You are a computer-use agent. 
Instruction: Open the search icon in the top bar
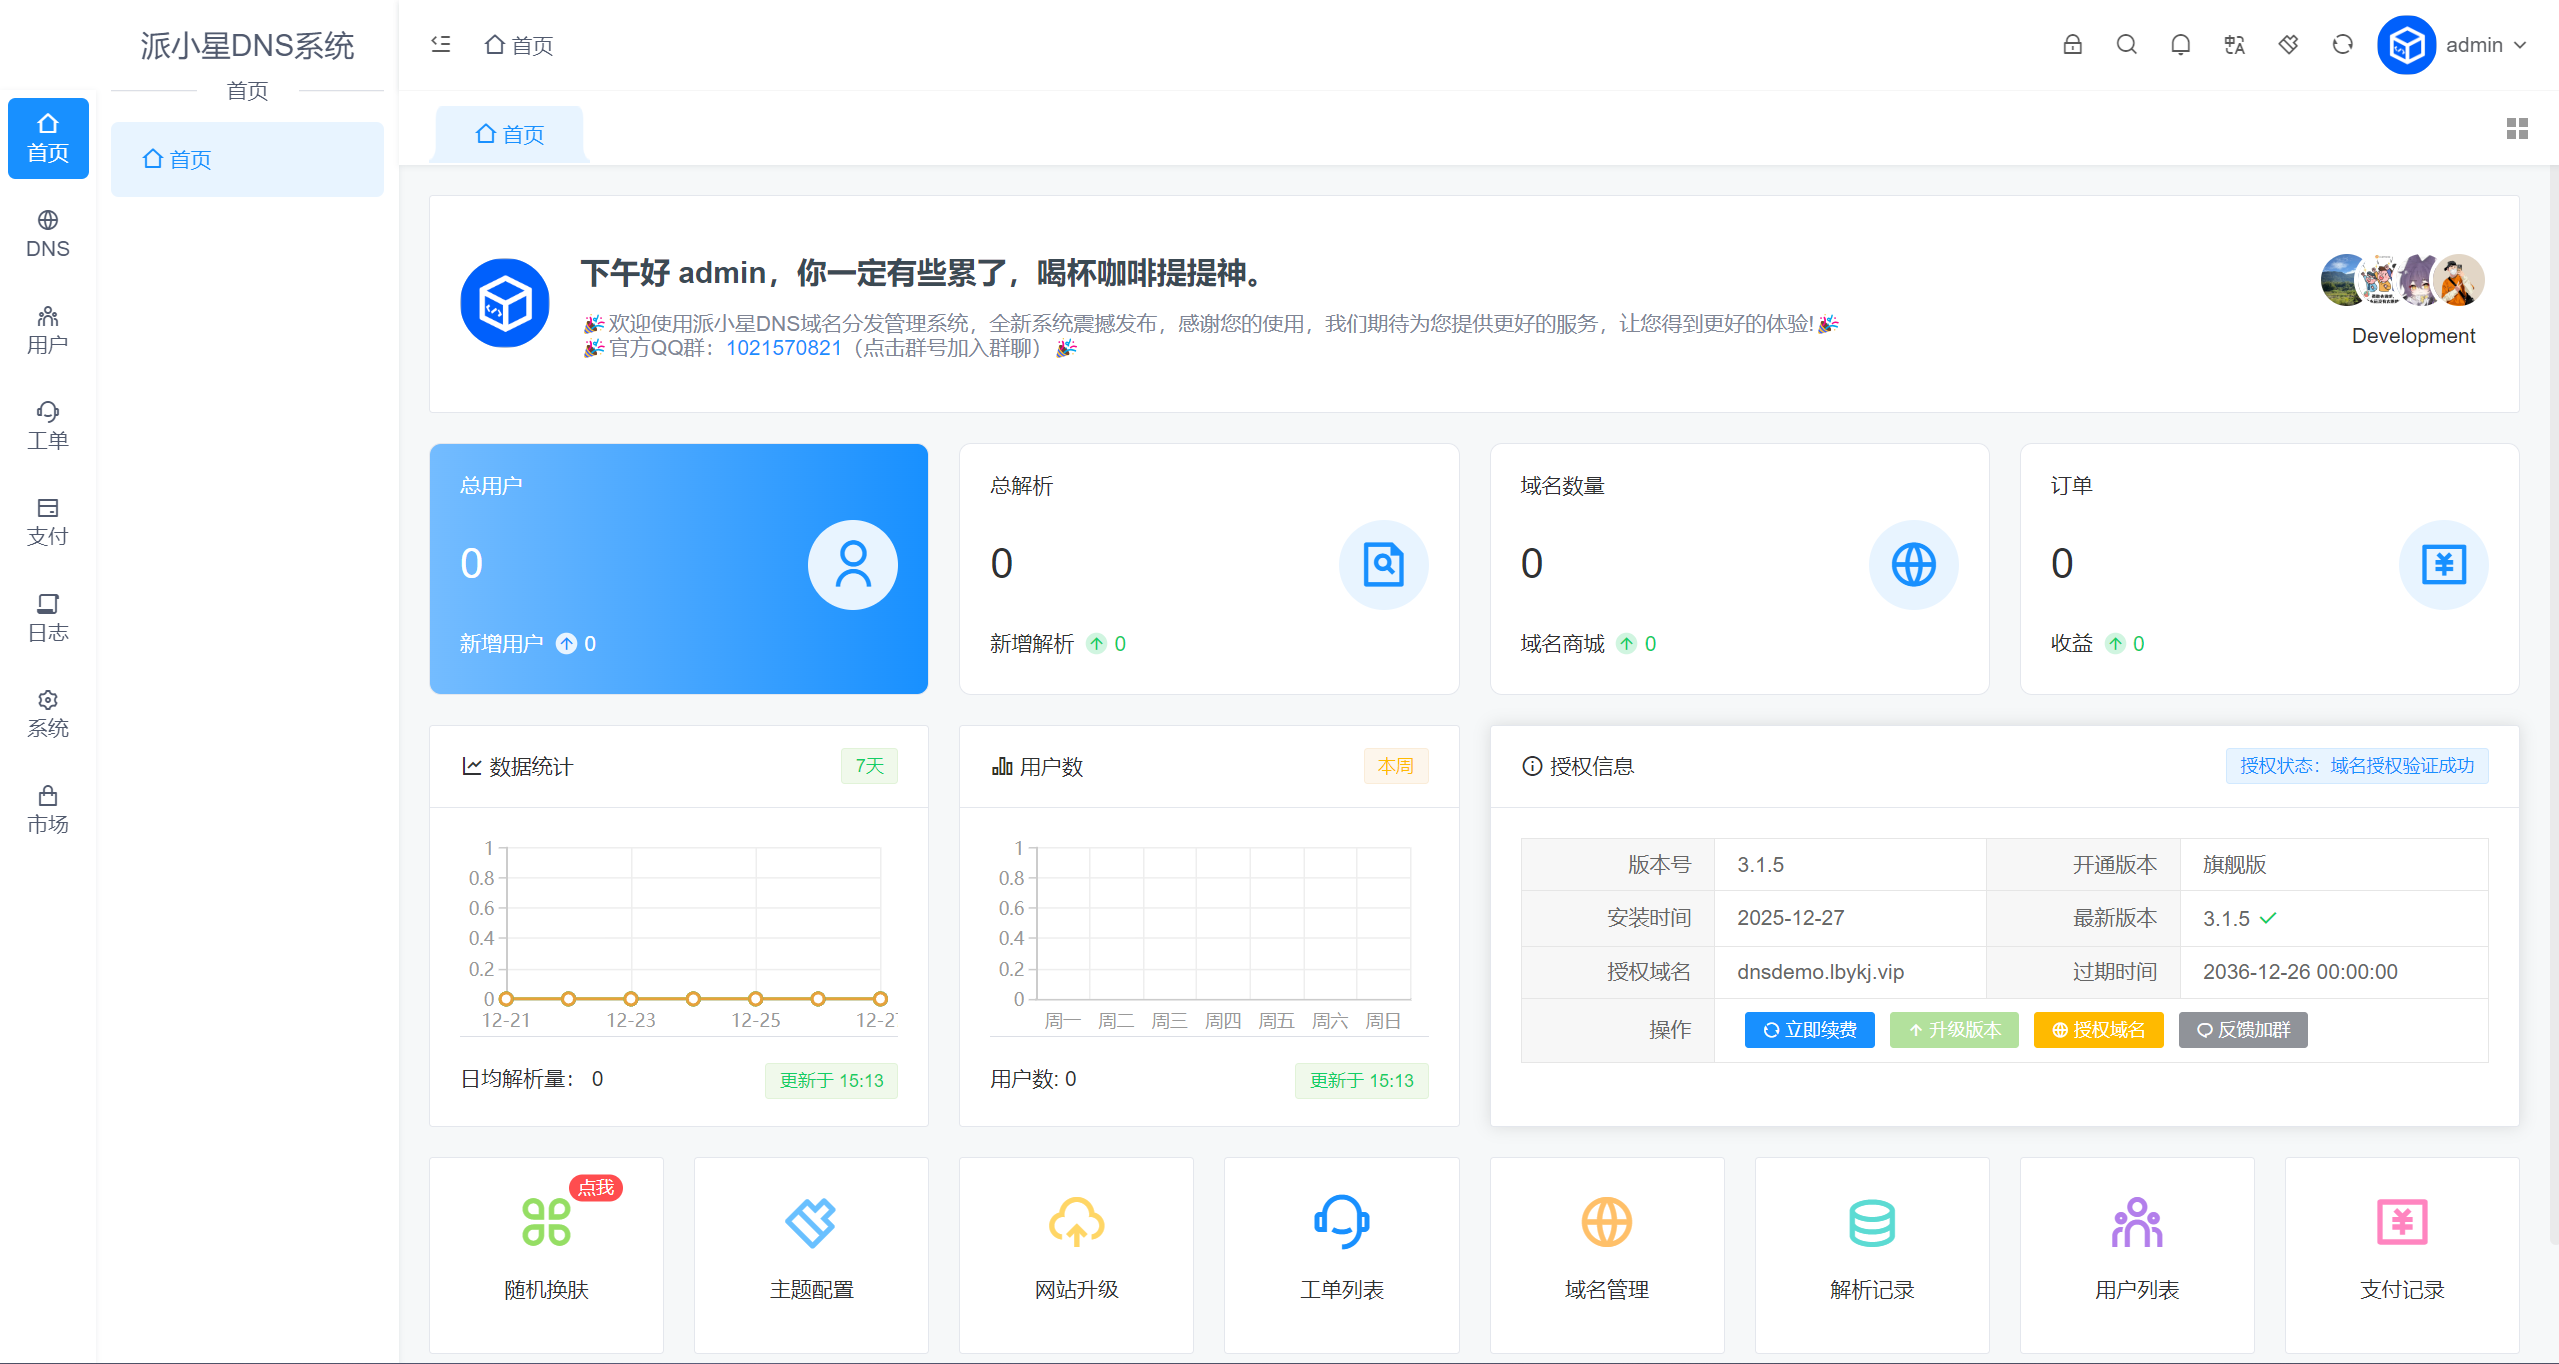tap(2126, 45)
